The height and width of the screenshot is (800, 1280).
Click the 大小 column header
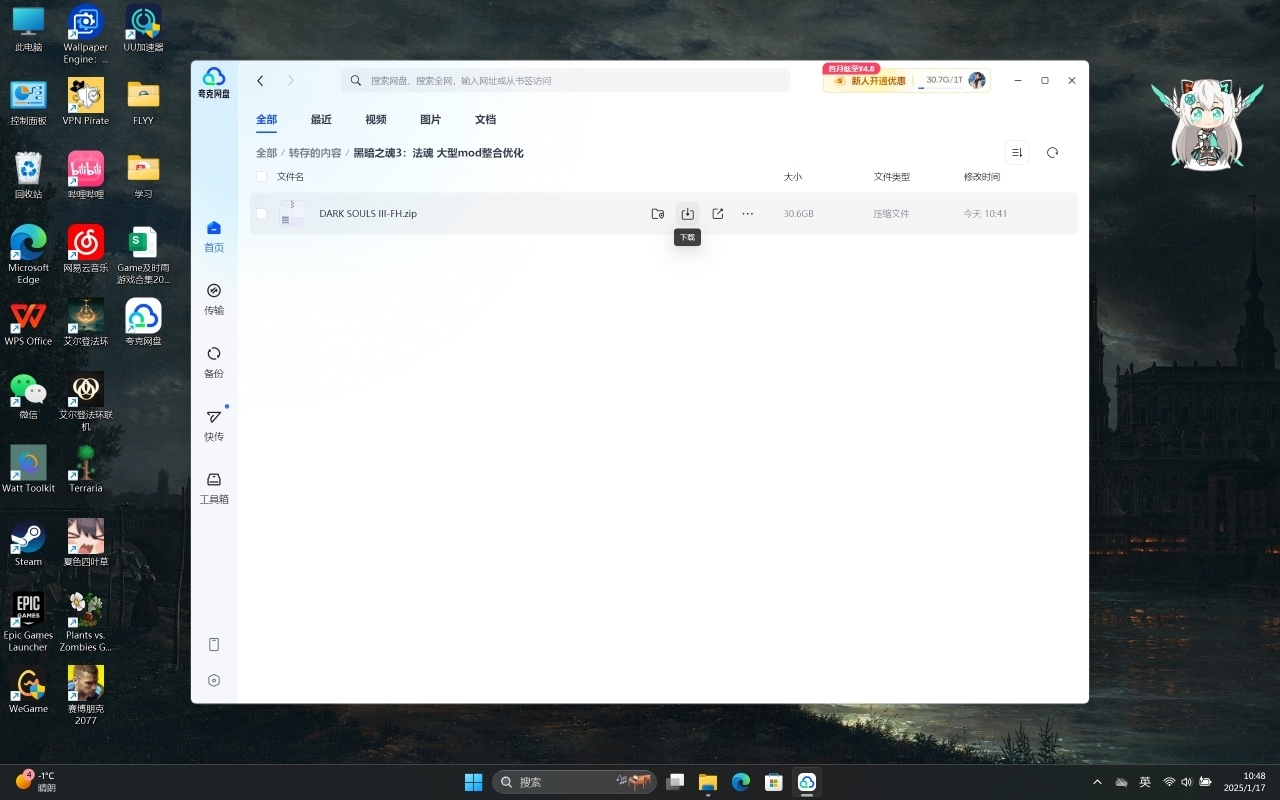tap(793, 176)
